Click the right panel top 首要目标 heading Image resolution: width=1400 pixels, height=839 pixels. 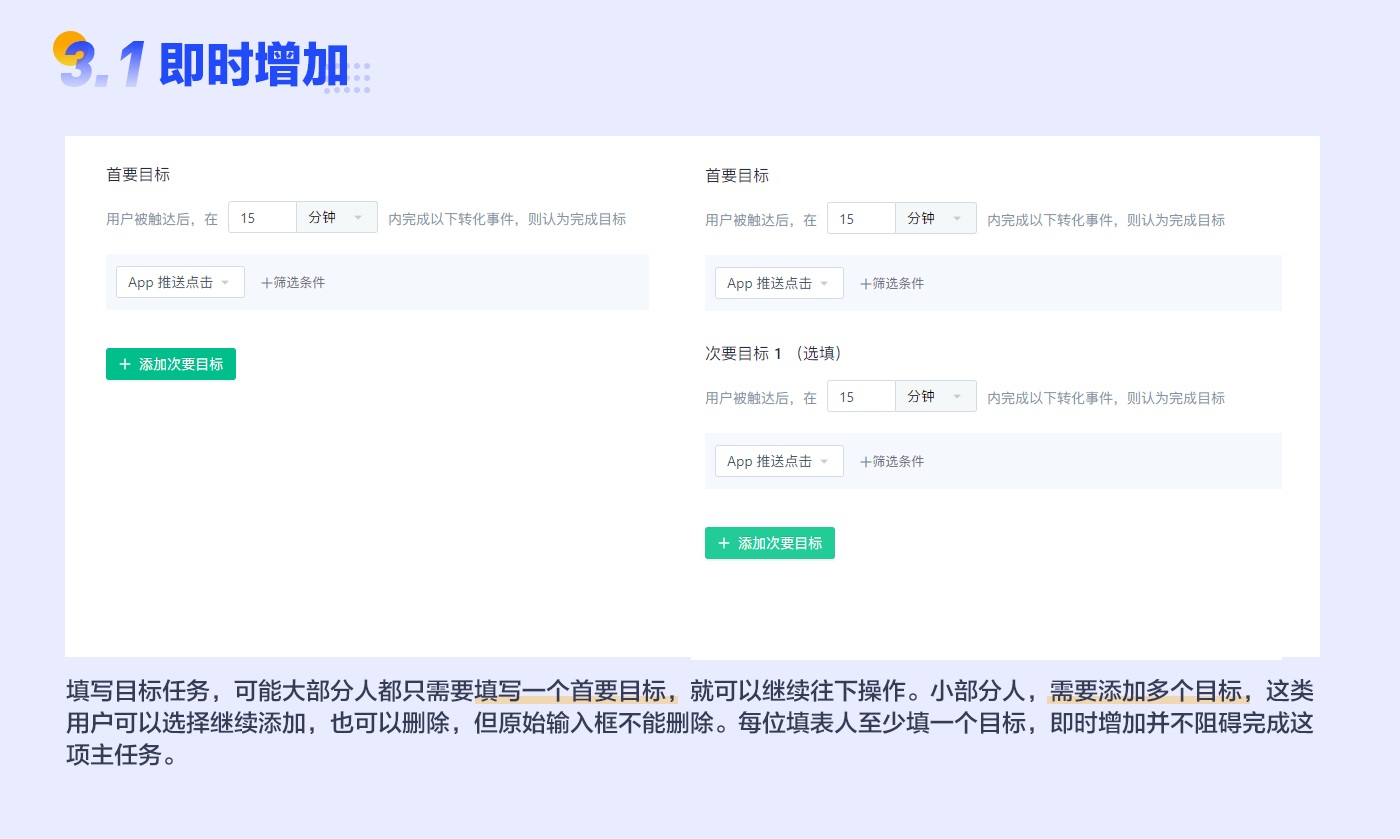[x=737, y=175]
